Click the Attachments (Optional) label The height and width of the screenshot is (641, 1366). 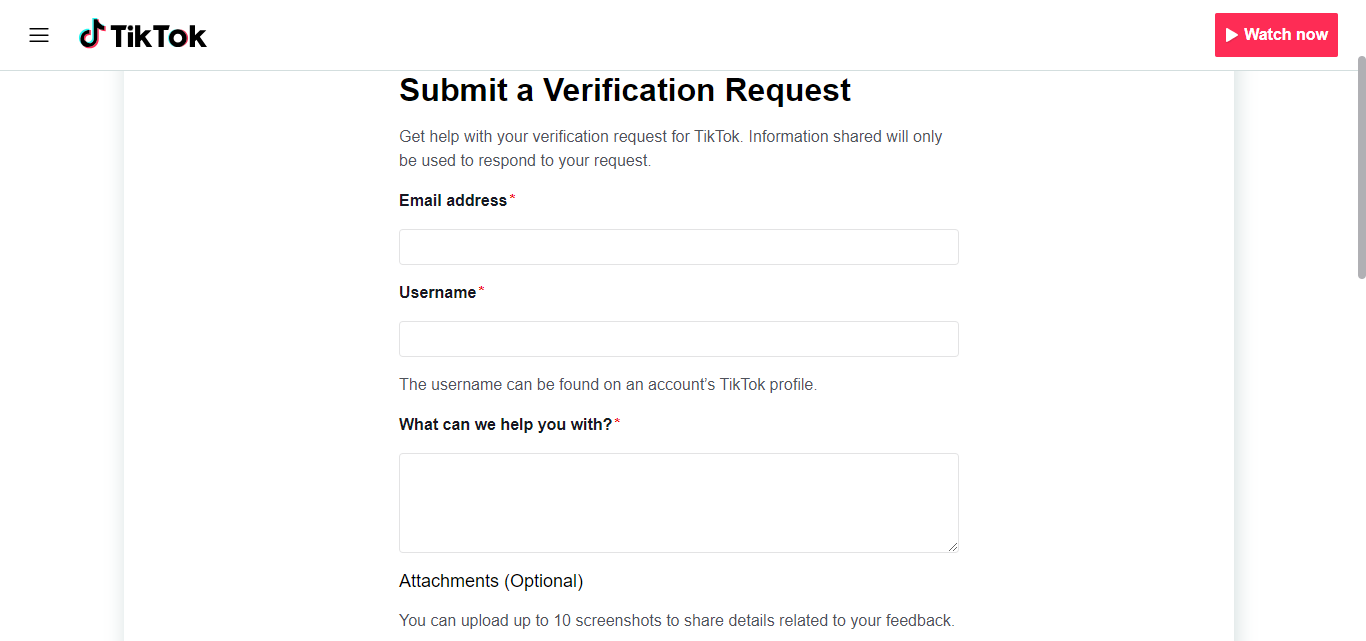491,581
